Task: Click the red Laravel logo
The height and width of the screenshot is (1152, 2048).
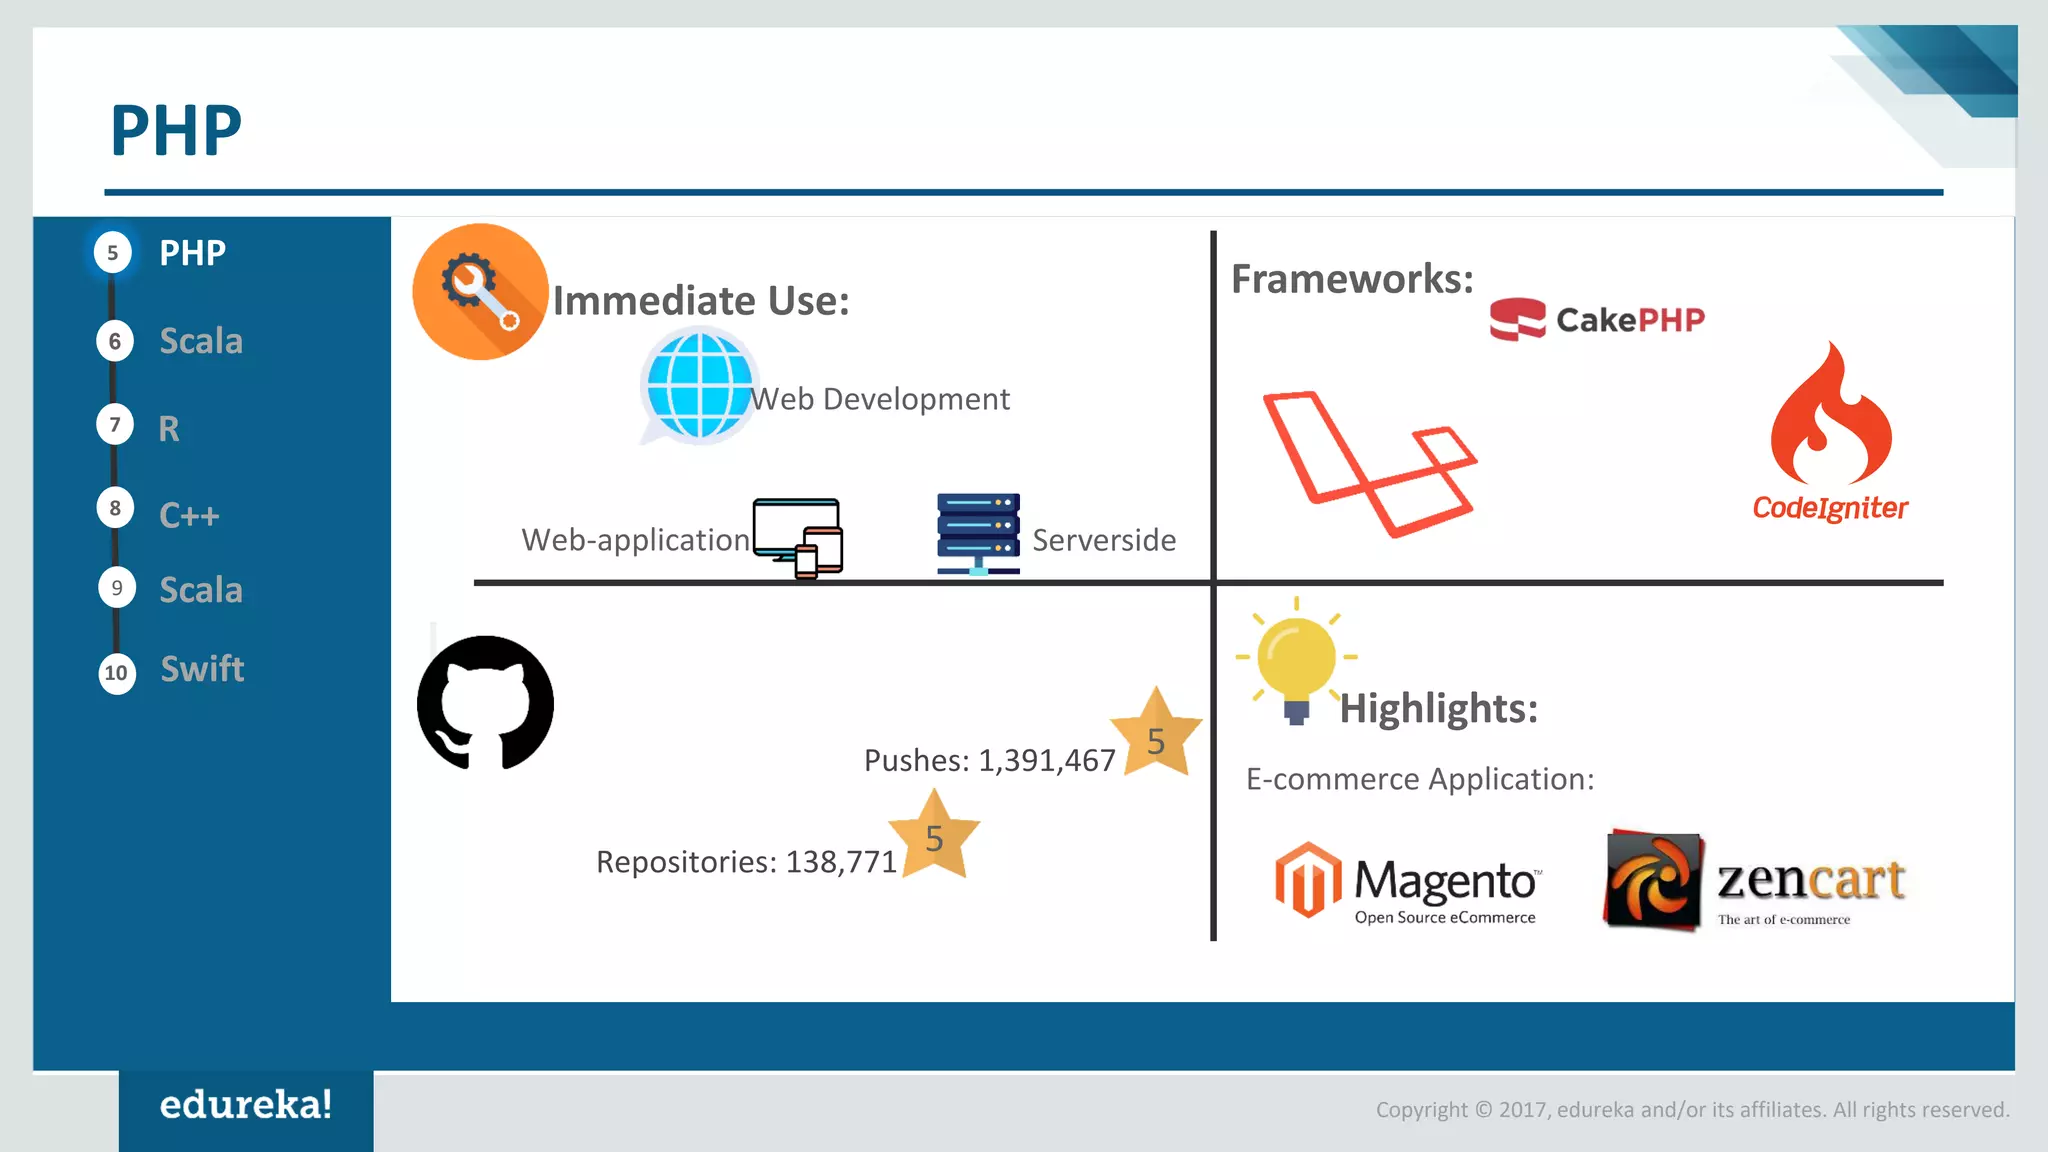Action: click(1369, 463)
